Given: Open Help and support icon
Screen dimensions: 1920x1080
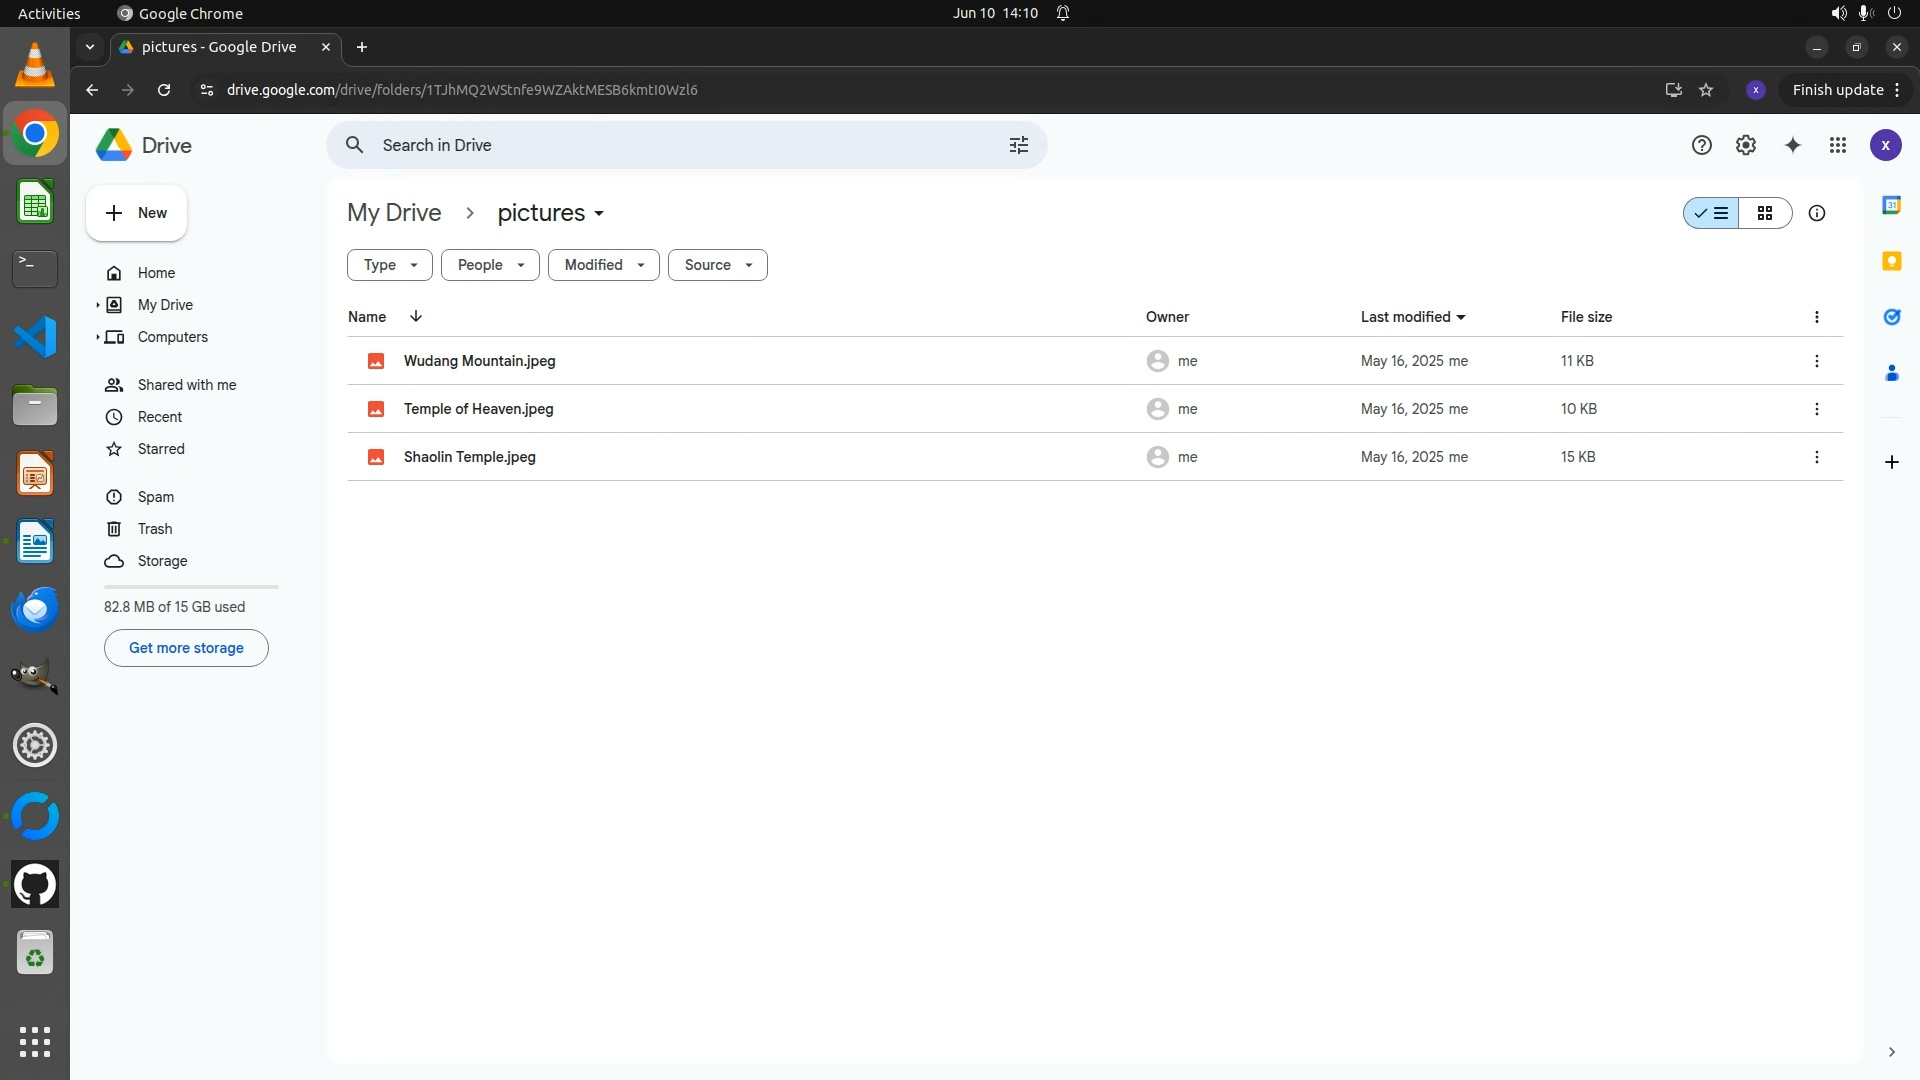Looking at the screenshot, I should 1701,145.
